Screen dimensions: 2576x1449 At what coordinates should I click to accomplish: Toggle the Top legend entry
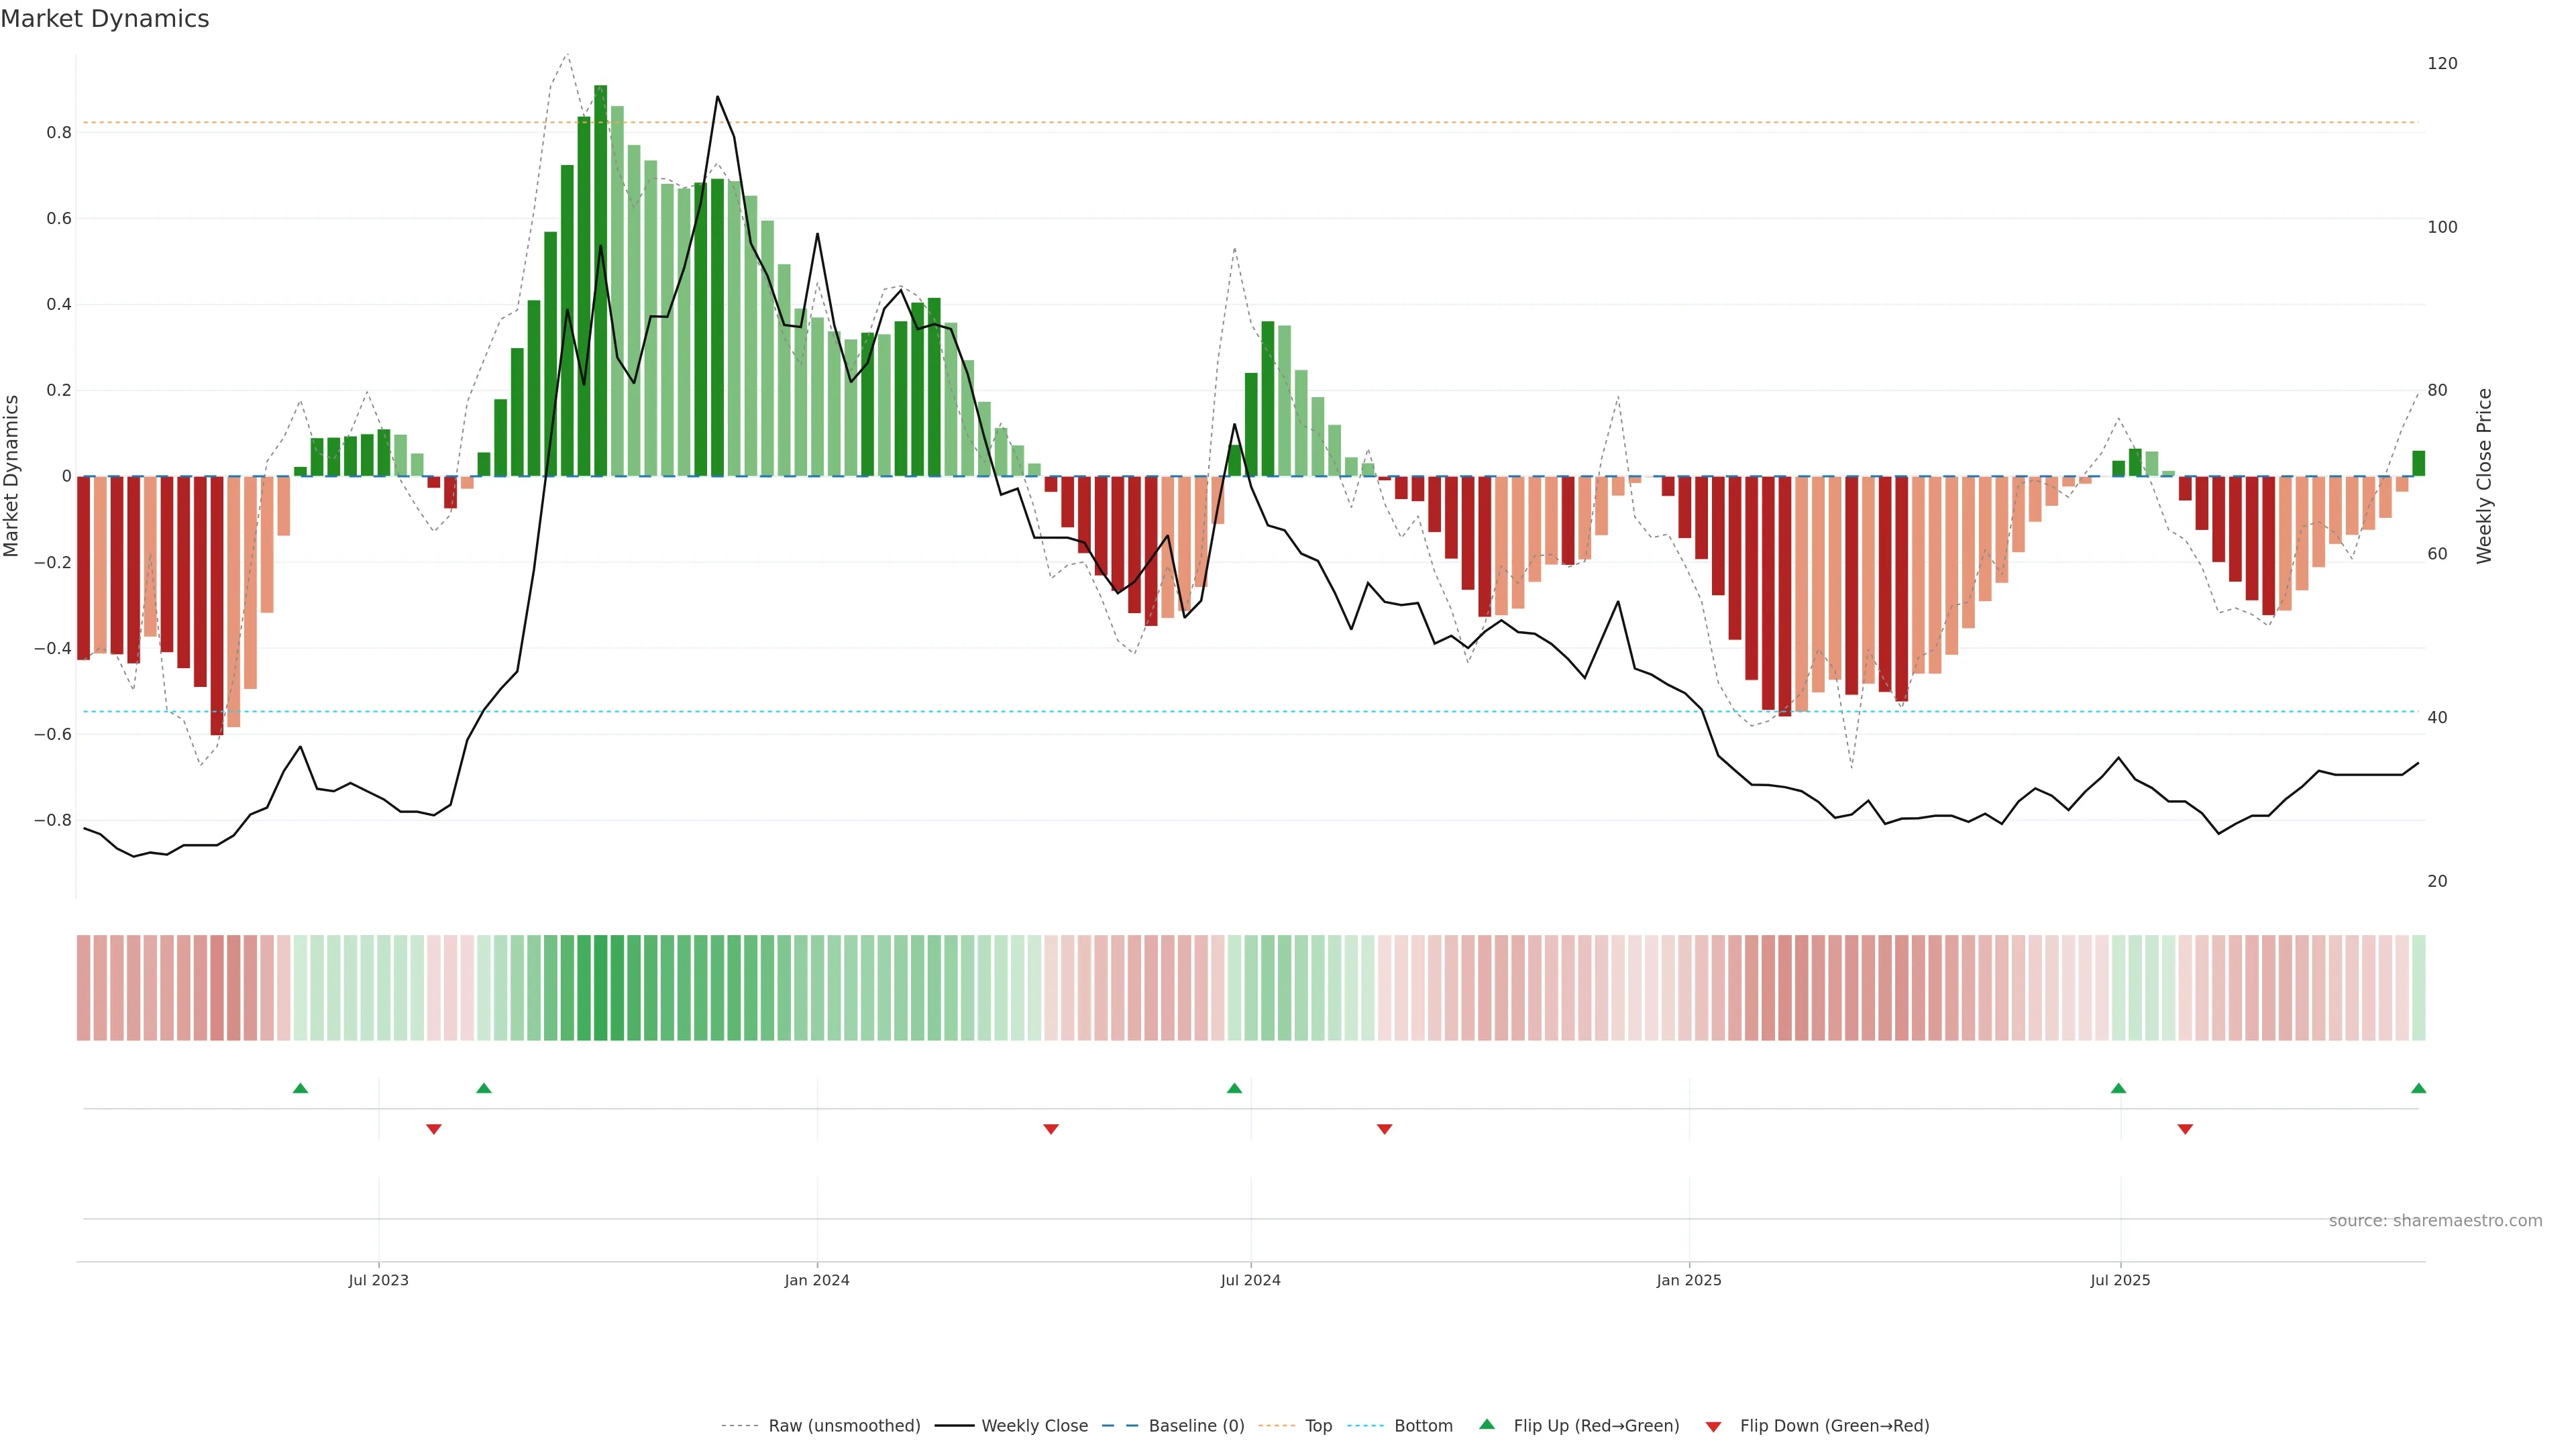tap(1318, 1426)
